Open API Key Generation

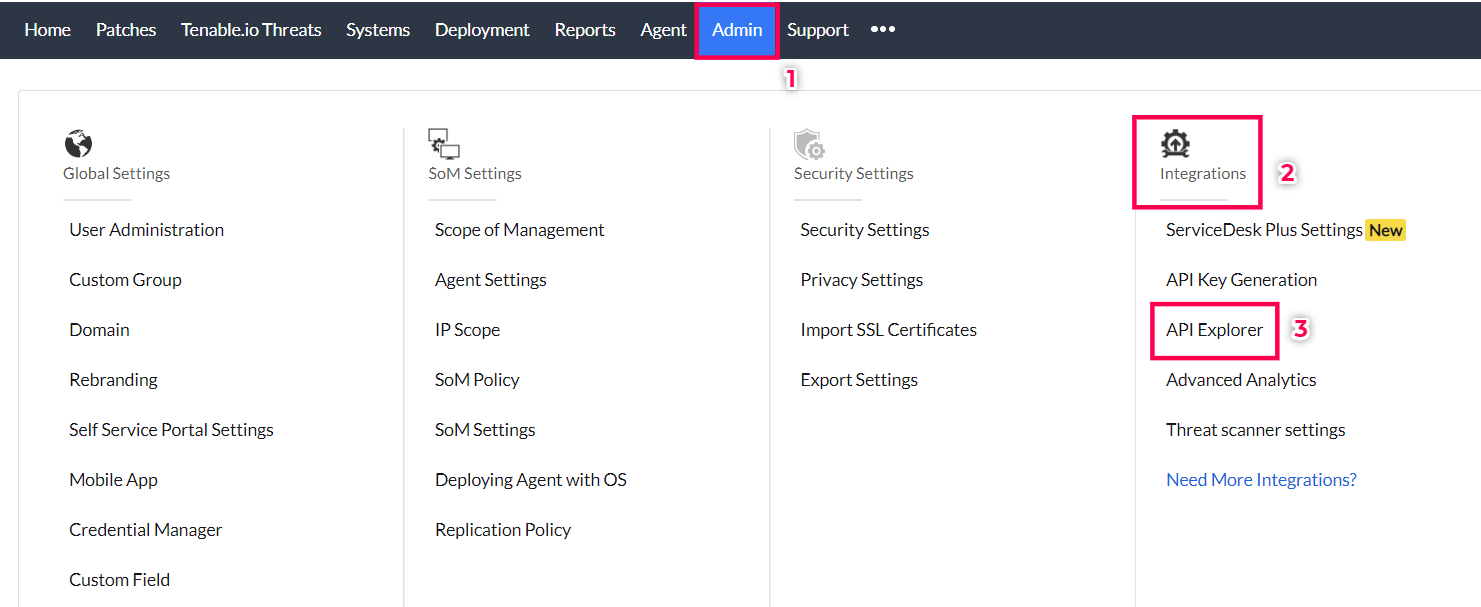[1241, 280]
